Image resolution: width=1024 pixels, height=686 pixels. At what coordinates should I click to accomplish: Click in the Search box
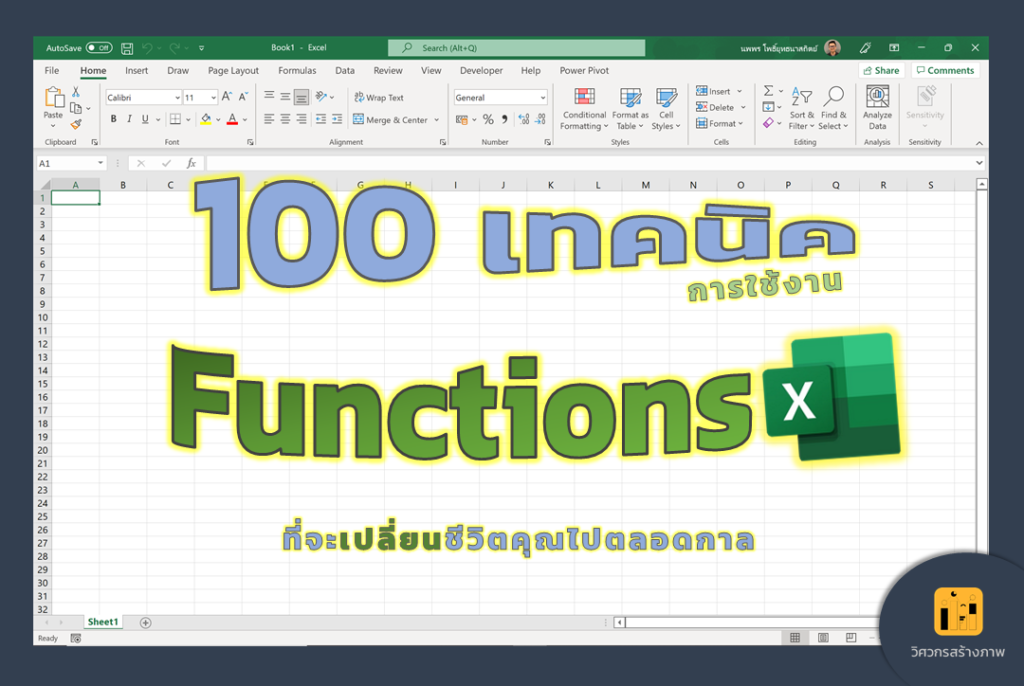tap(516, 48)
